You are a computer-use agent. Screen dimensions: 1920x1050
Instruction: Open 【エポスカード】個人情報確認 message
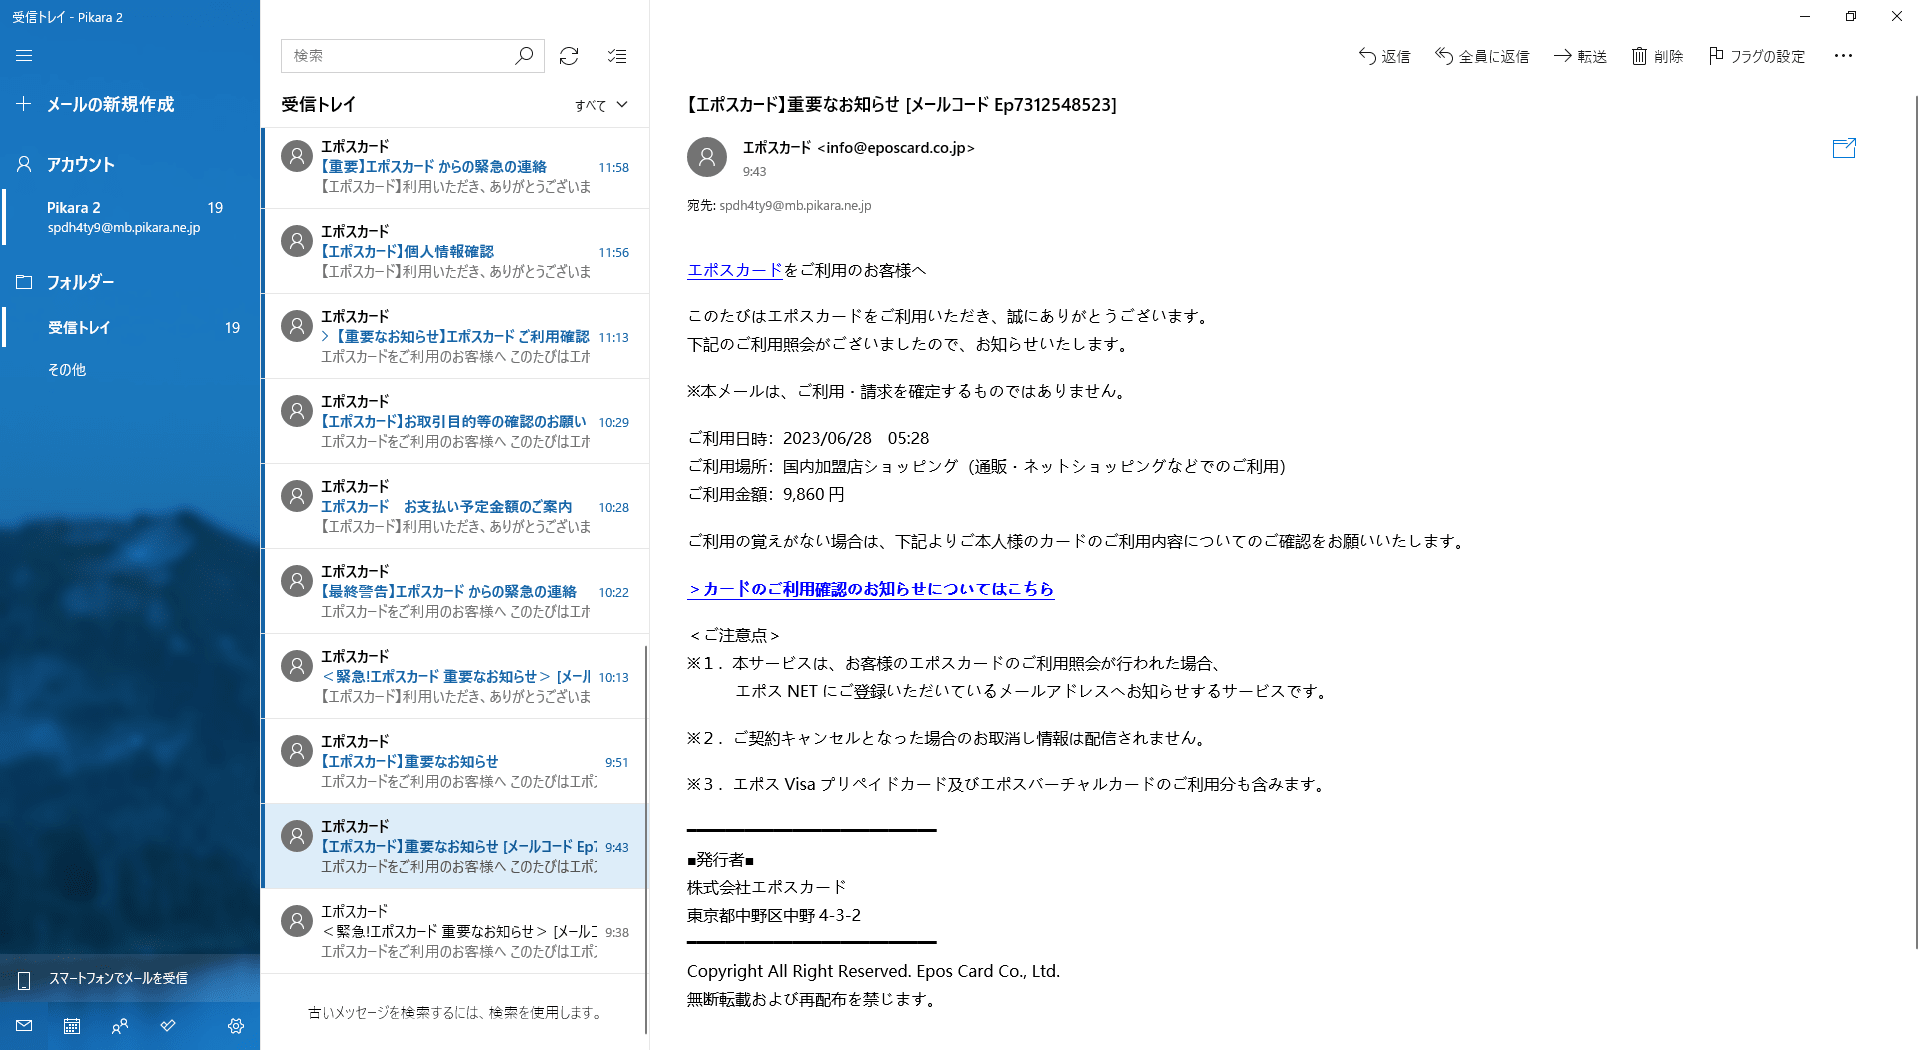(x=455, y=251)
